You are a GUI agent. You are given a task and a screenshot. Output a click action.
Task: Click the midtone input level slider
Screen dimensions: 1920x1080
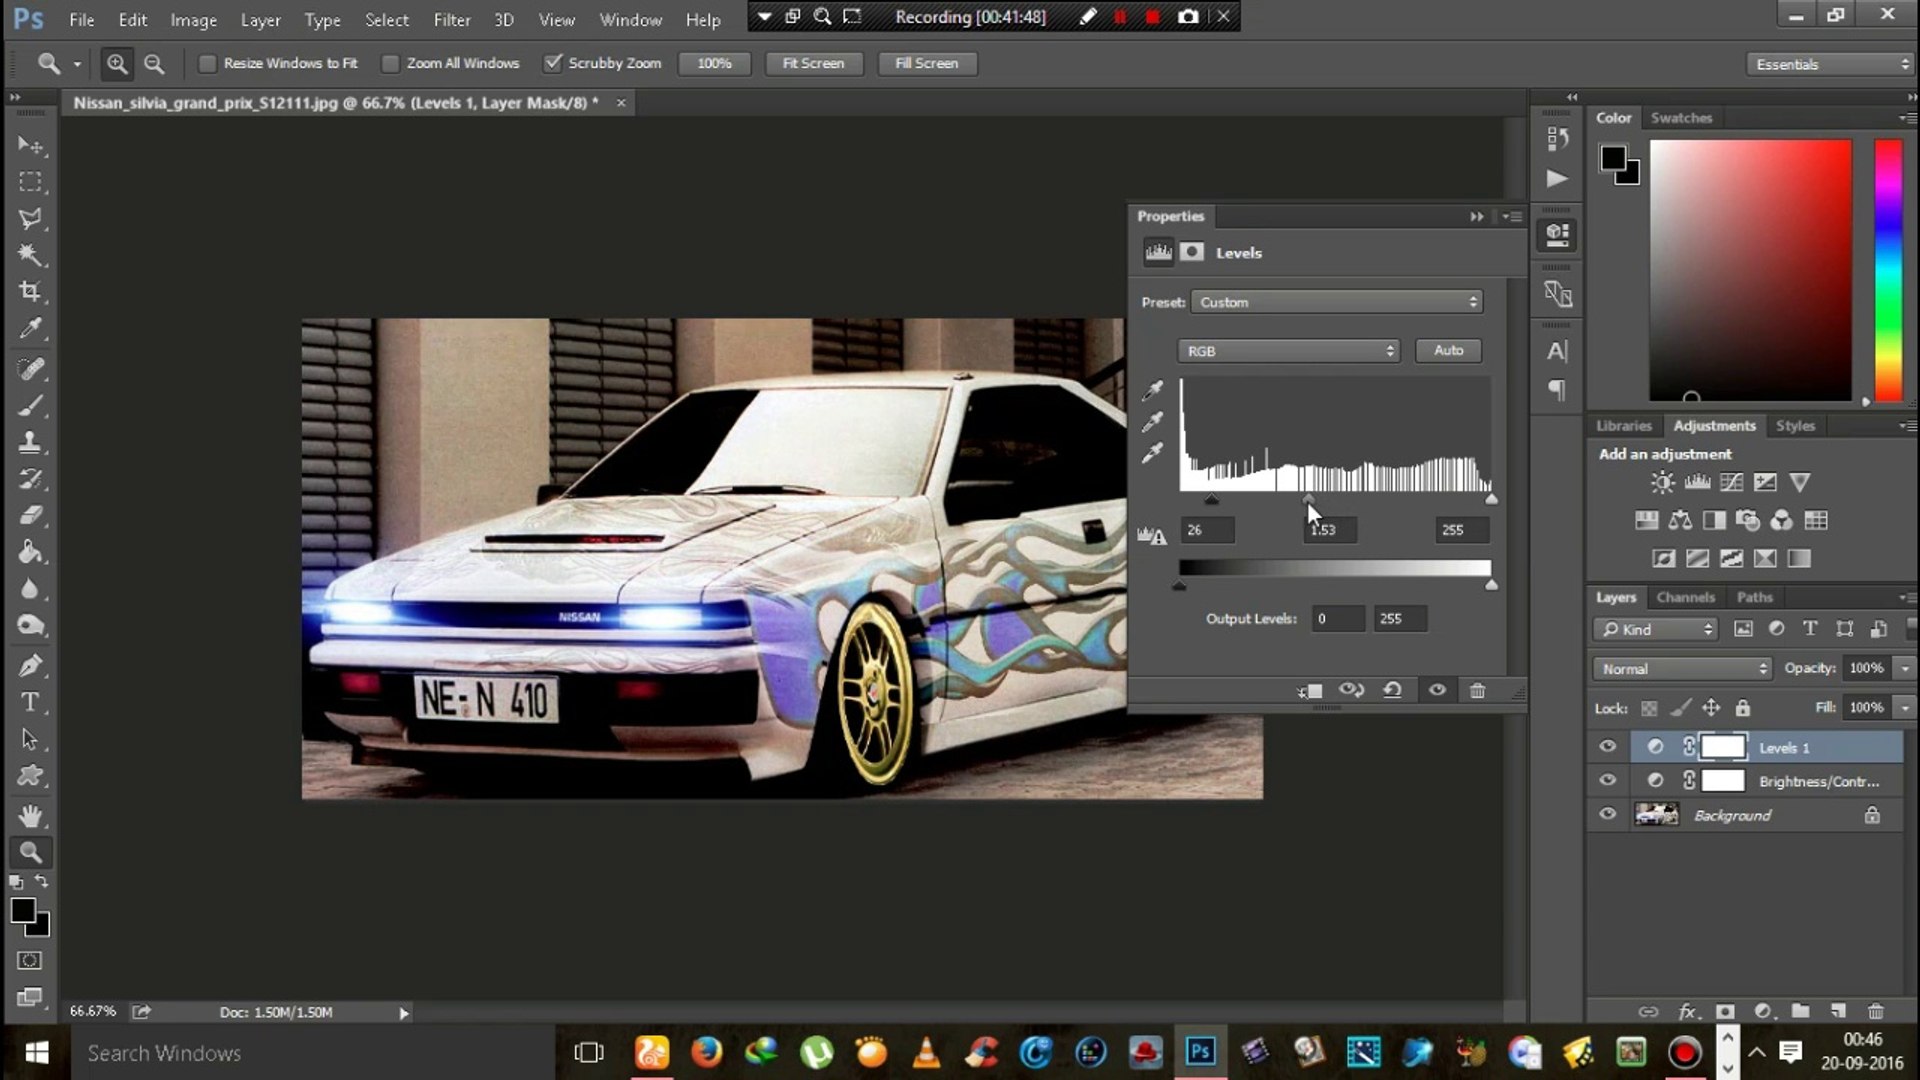(1308, 499)
